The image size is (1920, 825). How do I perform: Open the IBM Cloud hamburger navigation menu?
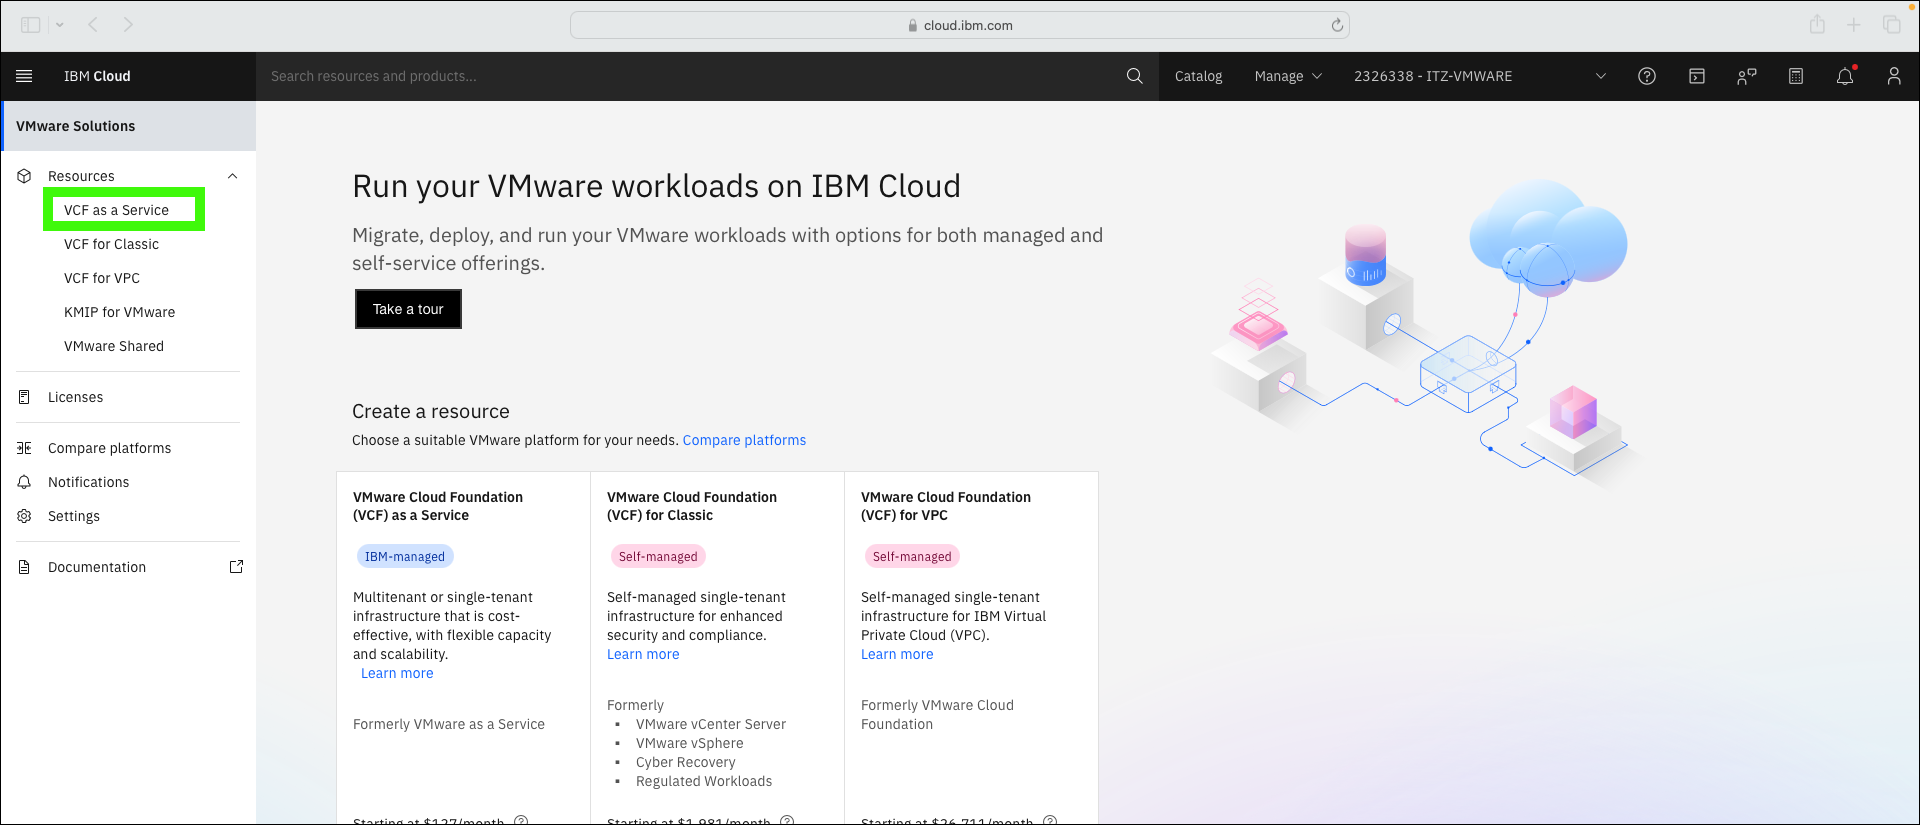coord(25,76)
